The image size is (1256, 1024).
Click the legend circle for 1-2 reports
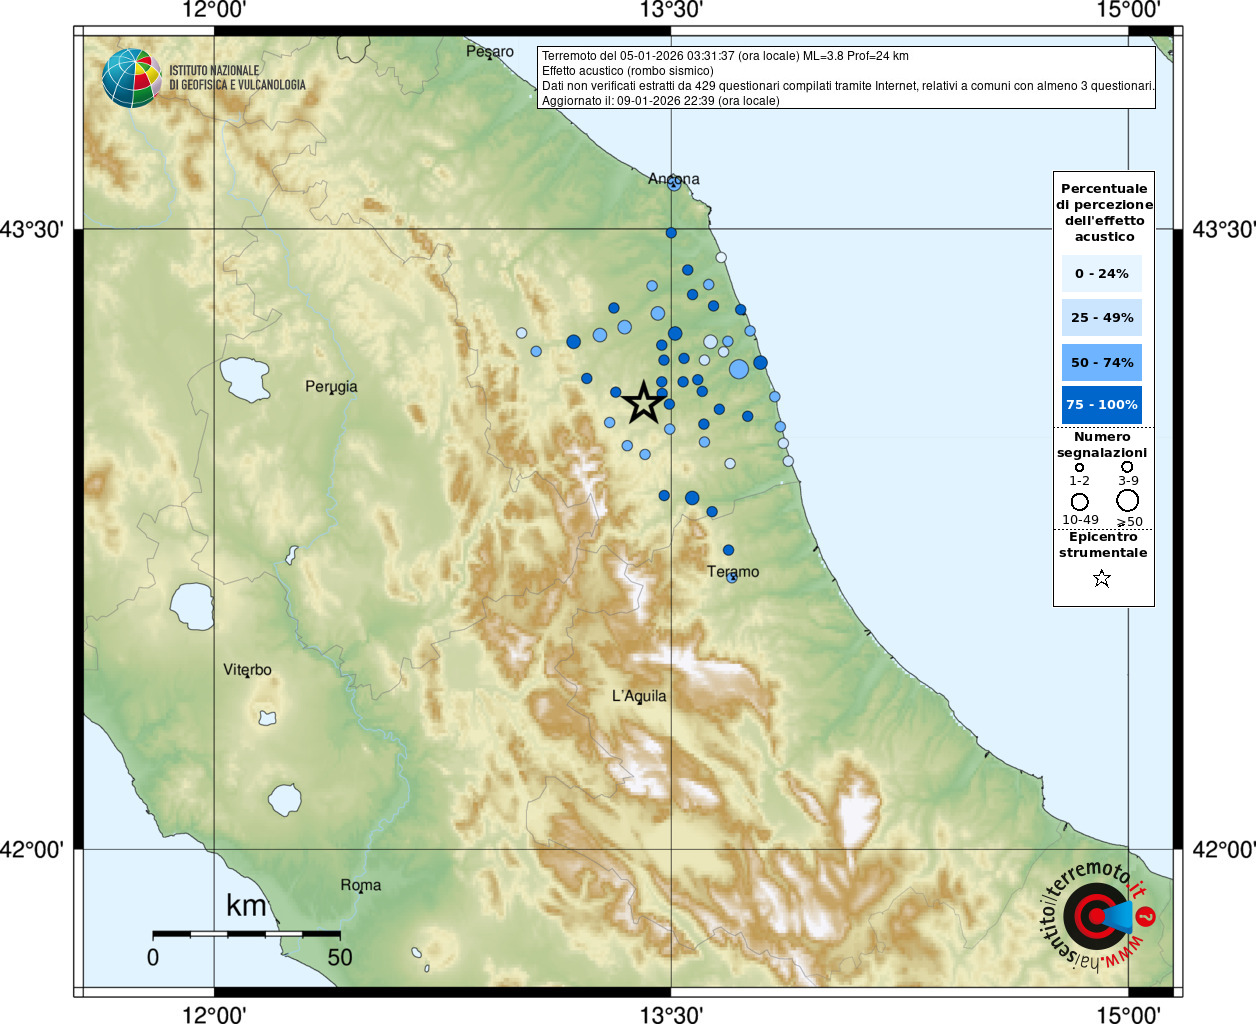pyautogui.click(x=1079, y=467)
